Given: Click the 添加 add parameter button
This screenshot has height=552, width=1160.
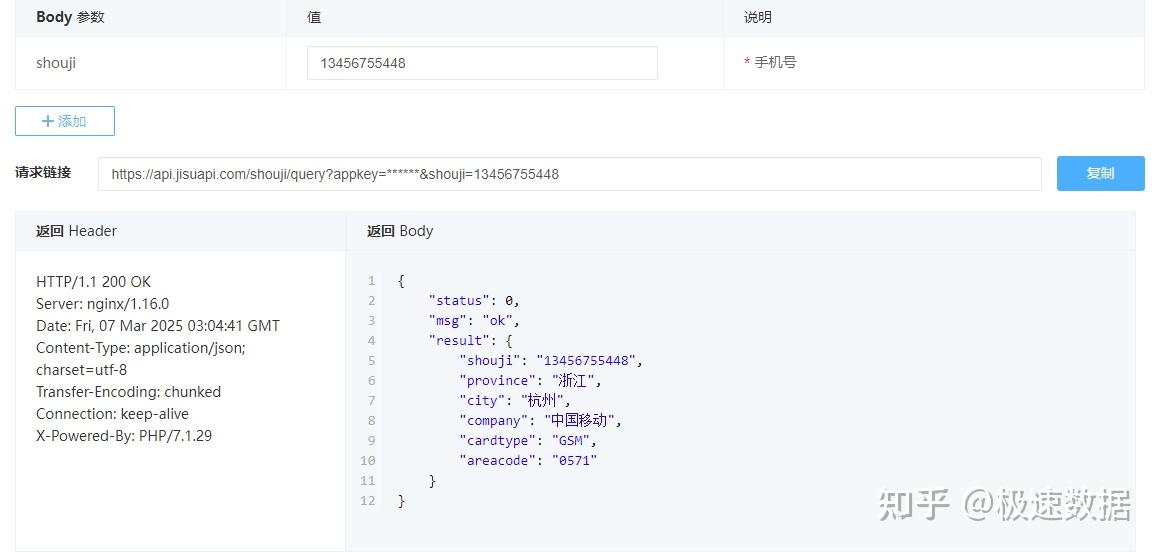Looking at the screenshot, I should [x=65, y=121].
